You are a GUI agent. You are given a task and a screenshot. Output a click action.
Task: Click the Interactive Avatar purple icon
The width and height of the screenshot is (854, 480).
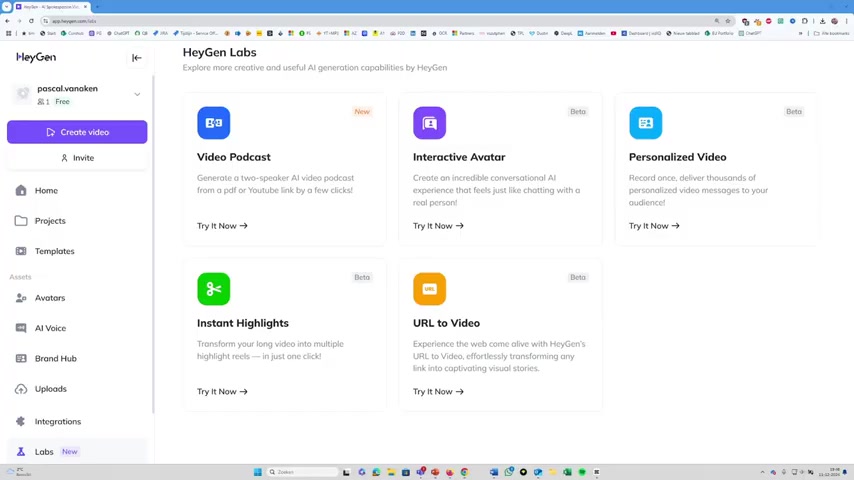coord(429,123)
